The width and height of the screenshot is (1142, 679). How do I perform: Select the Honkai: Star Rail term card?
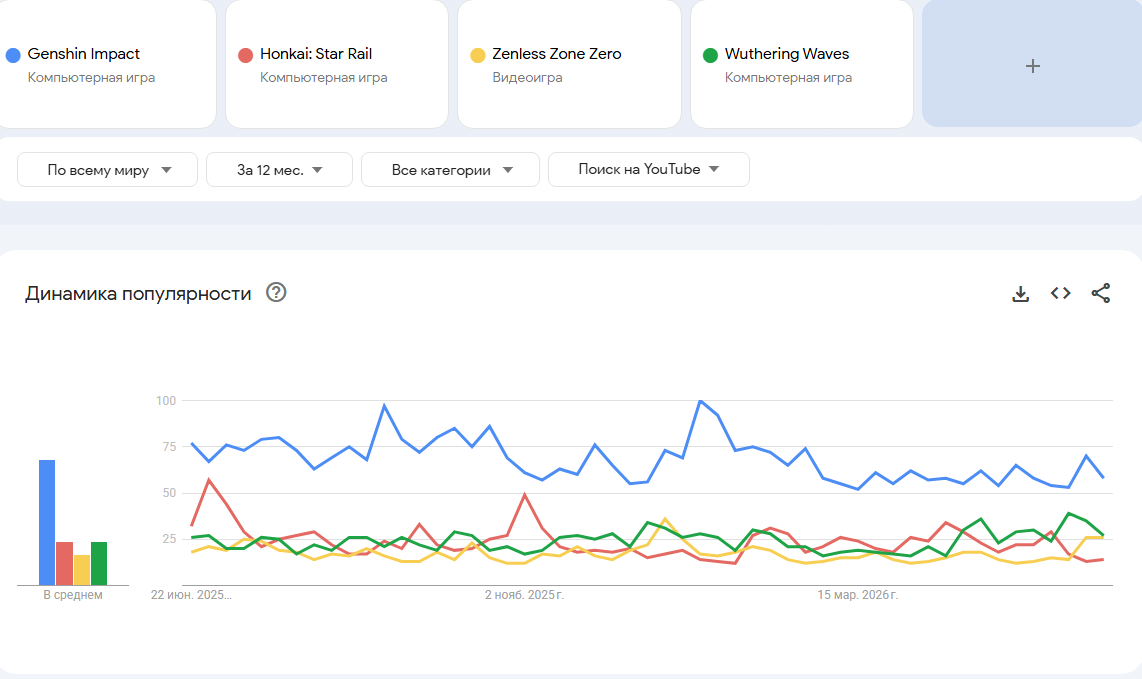(x=336, y=64)
